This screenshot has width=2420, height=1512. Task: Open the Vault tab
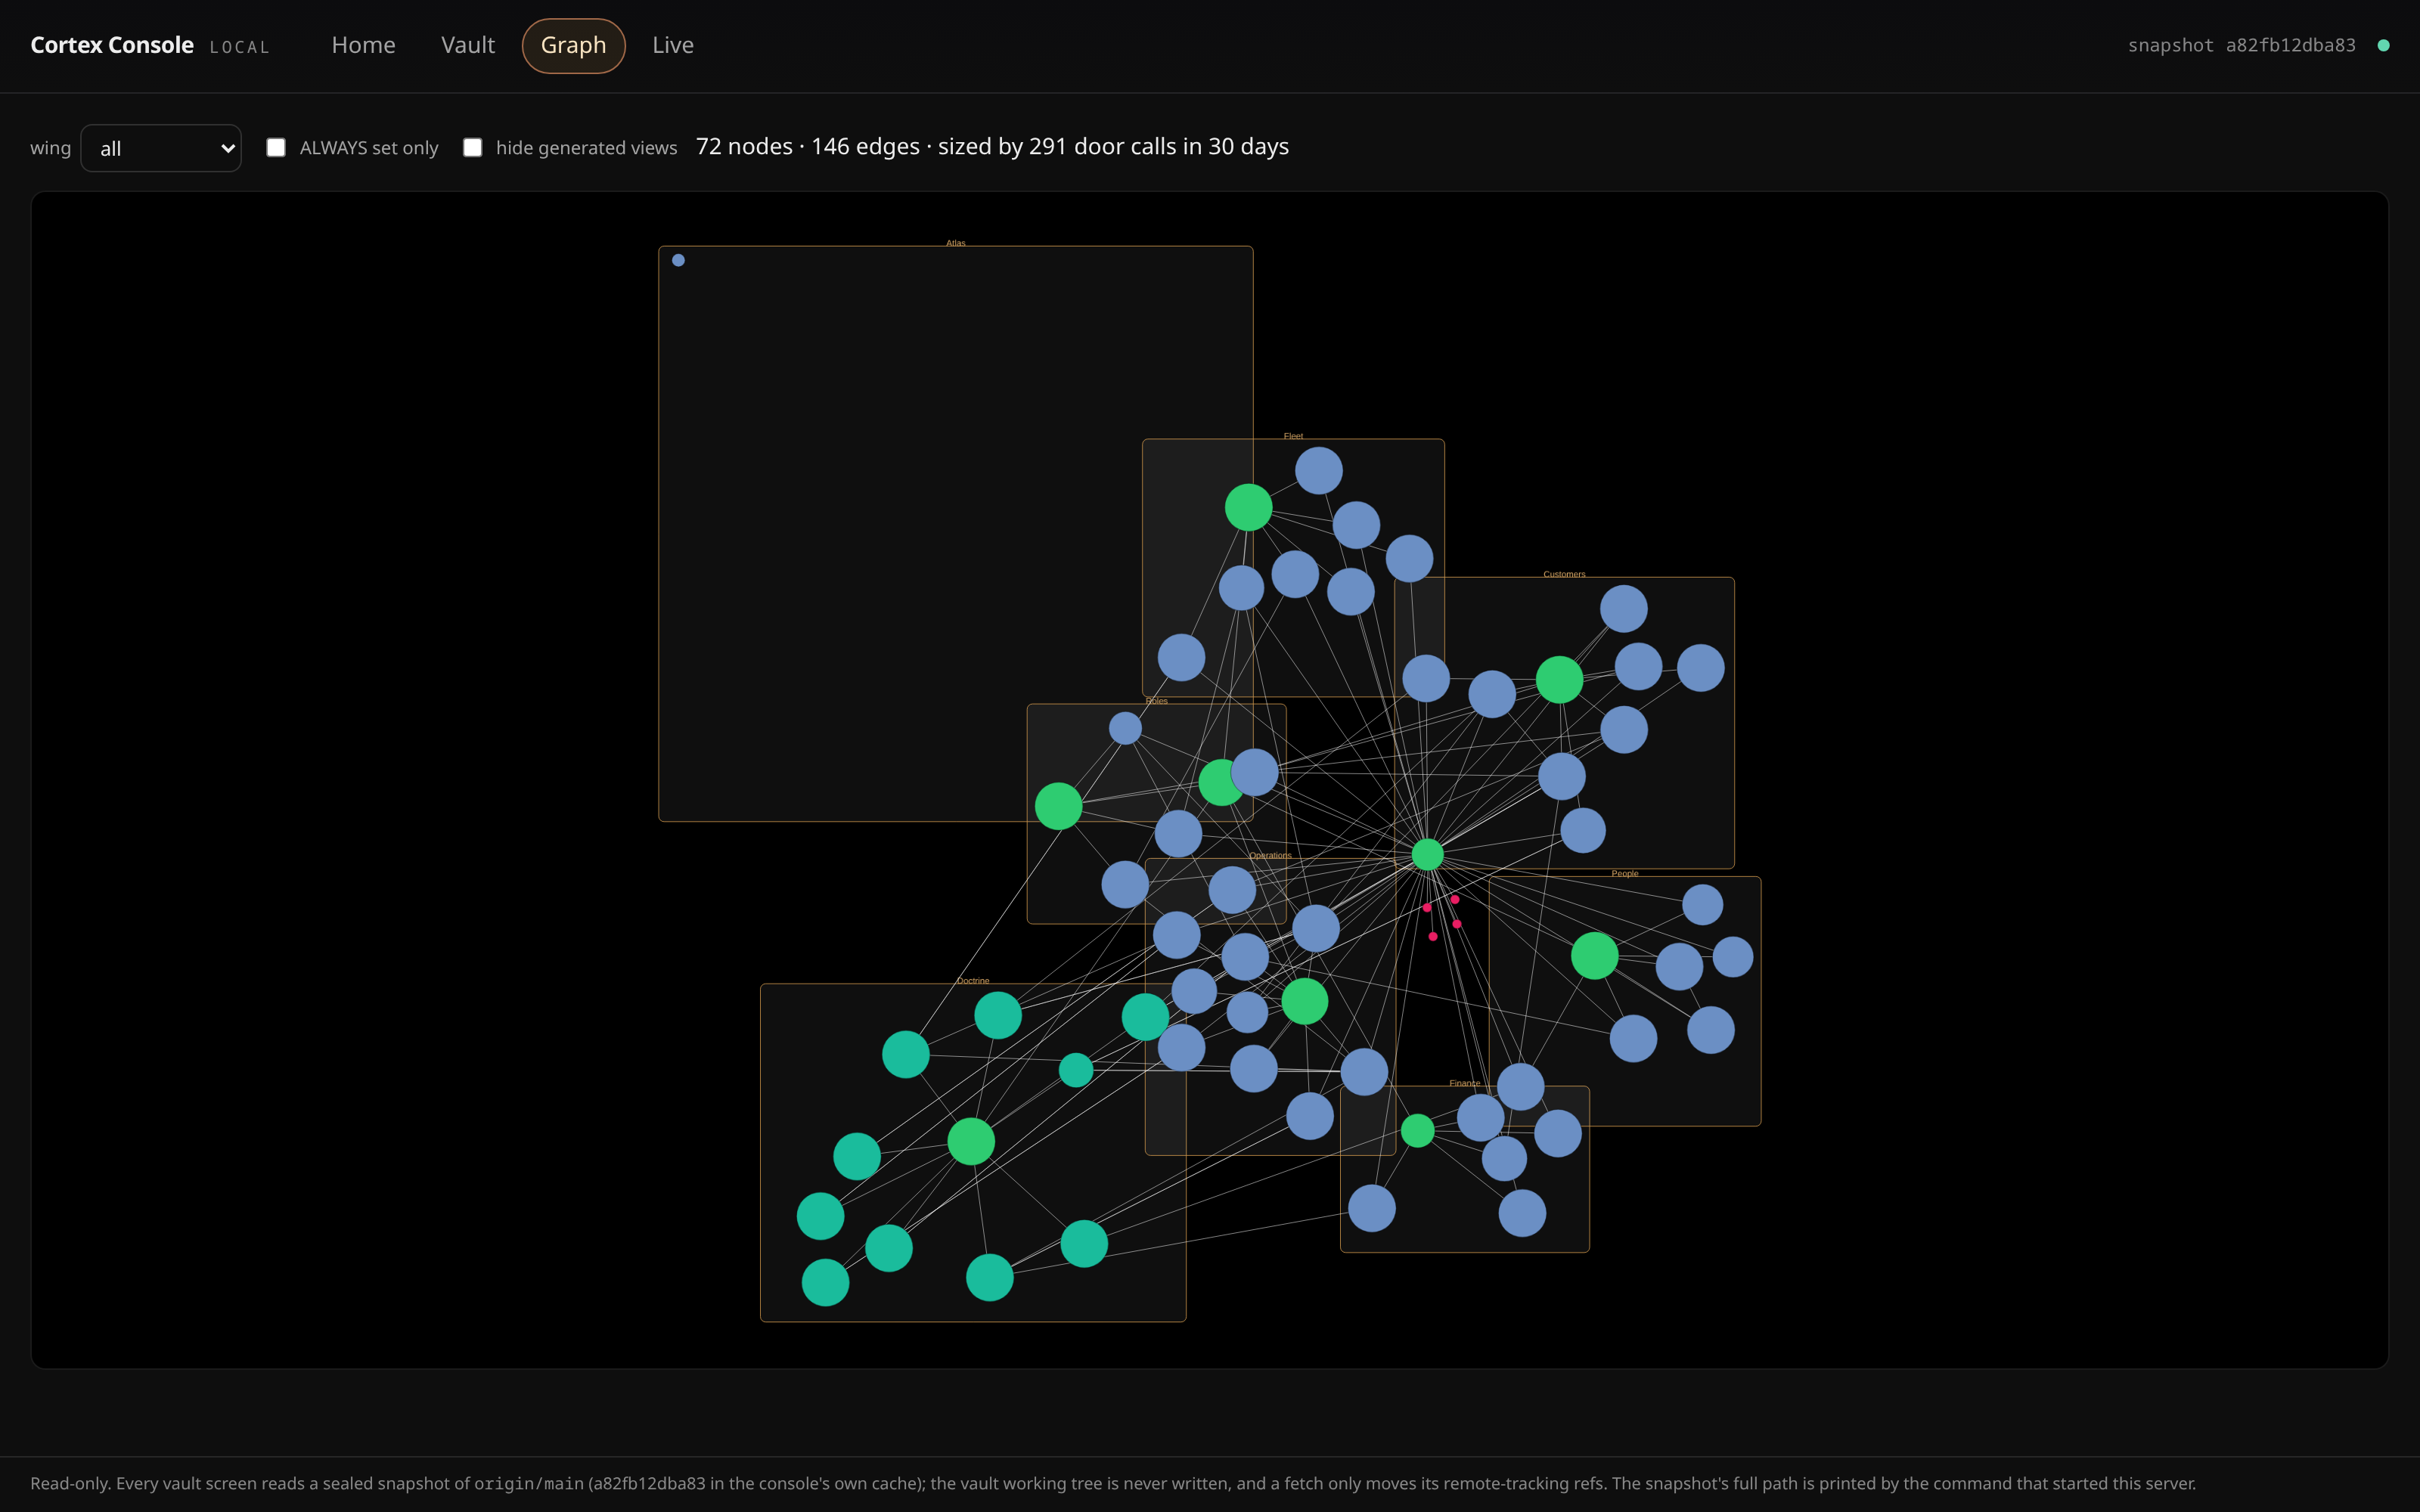tap(468, 45)
